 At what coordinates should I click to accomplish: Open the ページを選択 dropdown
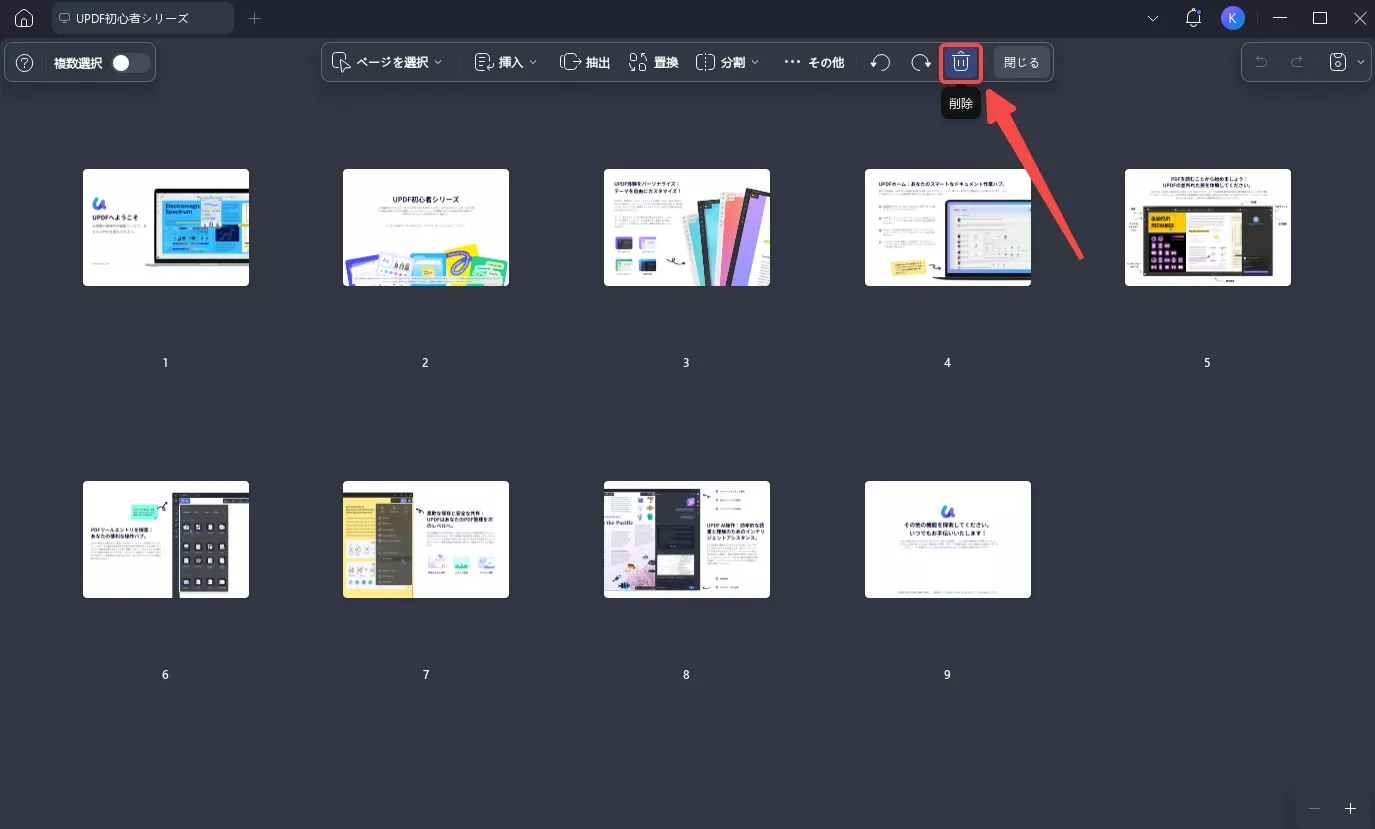pyautogui.click(x=388, y=62)
